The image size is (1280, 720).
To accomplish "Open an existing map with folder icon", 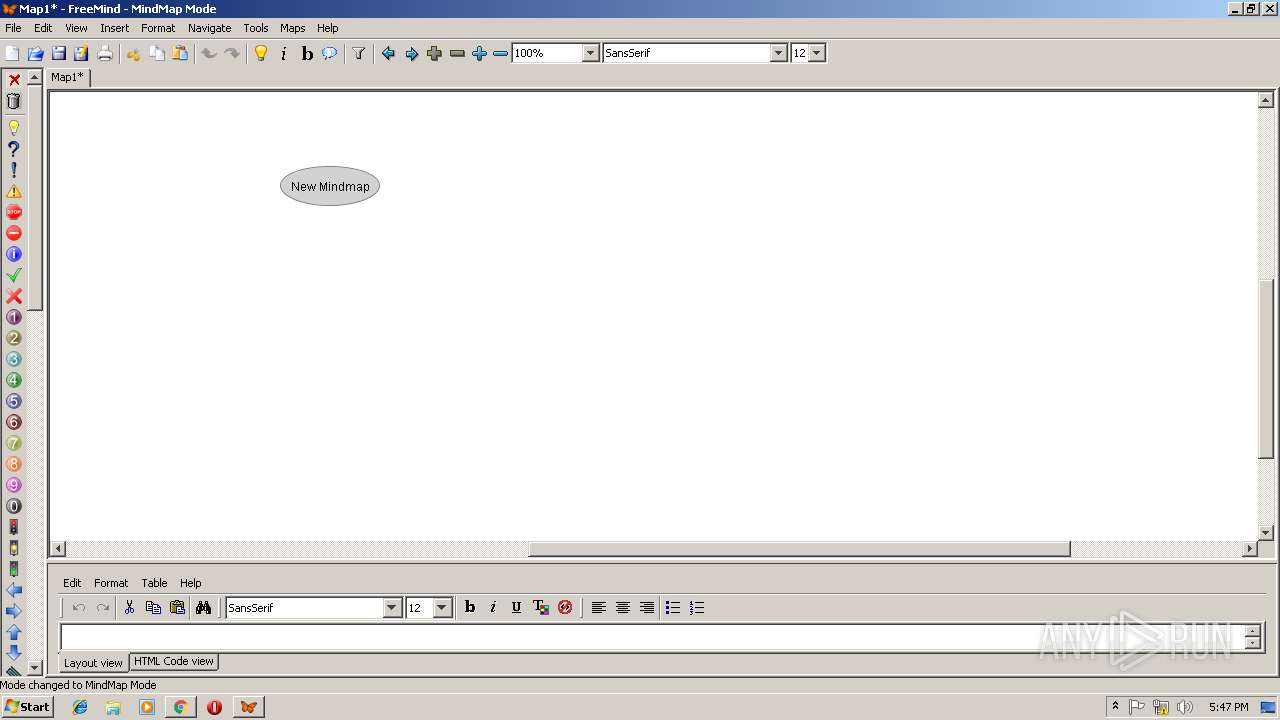I will (x=35, y=53).
